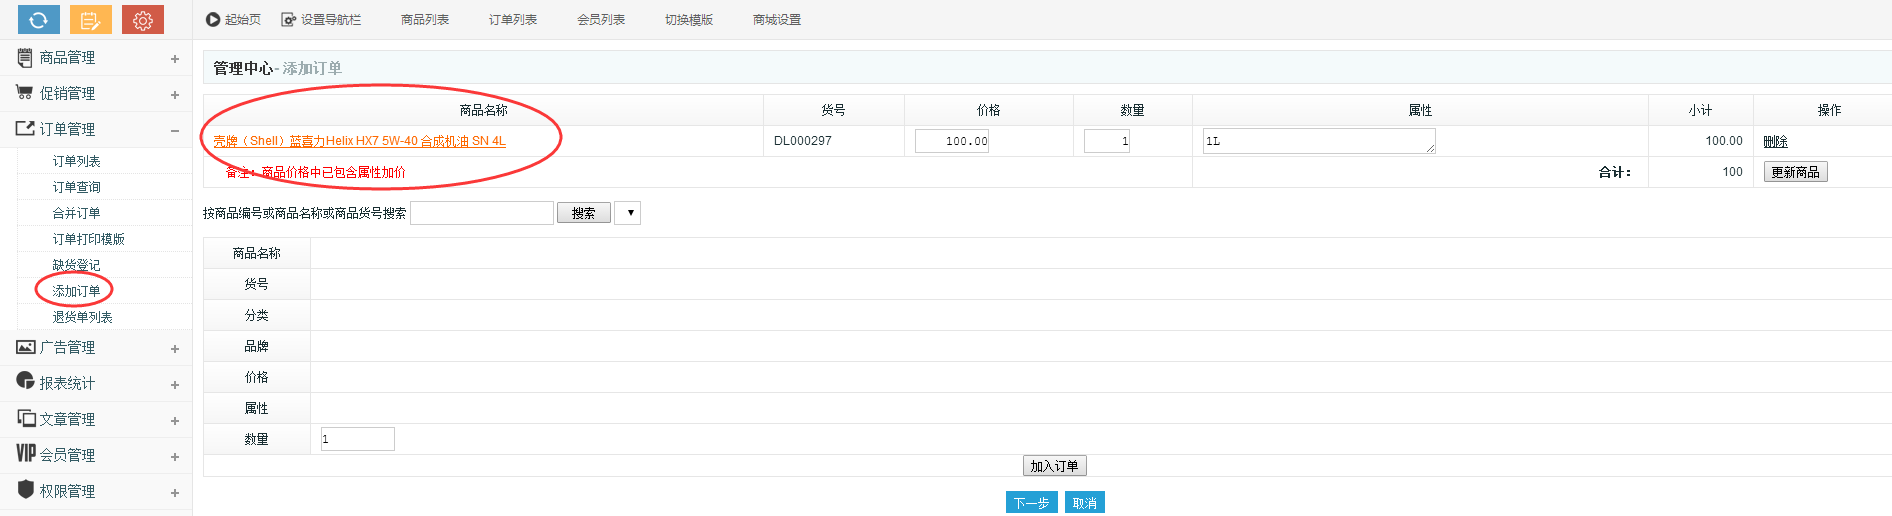The width and height of the screenshot is (1892, 516).
Task: Click the 订单管理 share icon
Action: pyautogui.click(x=25, y=128)
